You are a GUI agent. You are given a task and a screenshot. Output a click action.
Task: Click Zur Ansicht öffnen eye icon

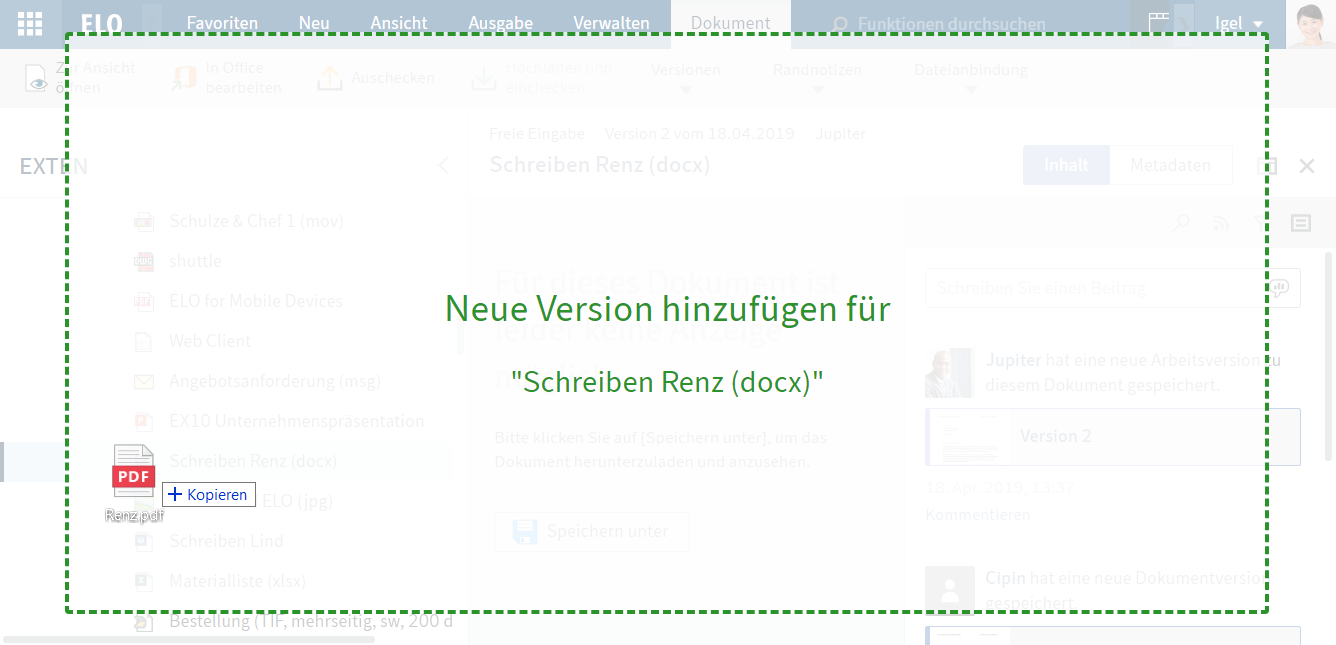click(38, 78)
